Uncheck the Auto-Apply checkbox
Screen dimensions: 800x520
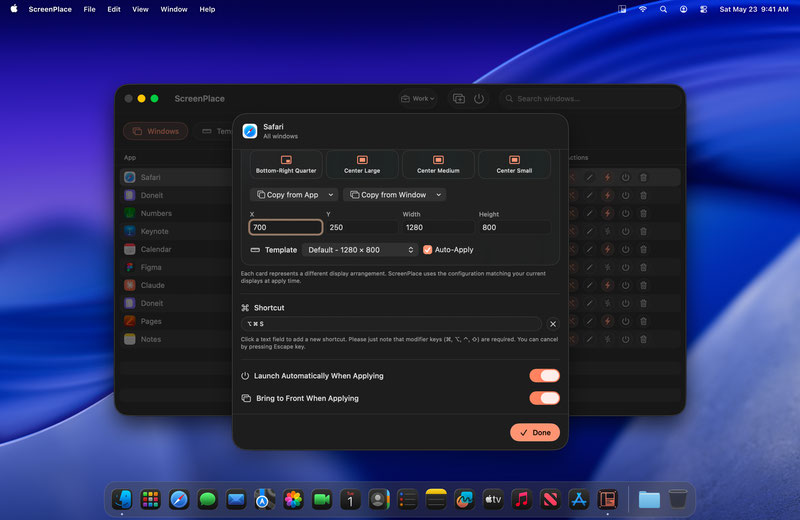click(428, 250)
